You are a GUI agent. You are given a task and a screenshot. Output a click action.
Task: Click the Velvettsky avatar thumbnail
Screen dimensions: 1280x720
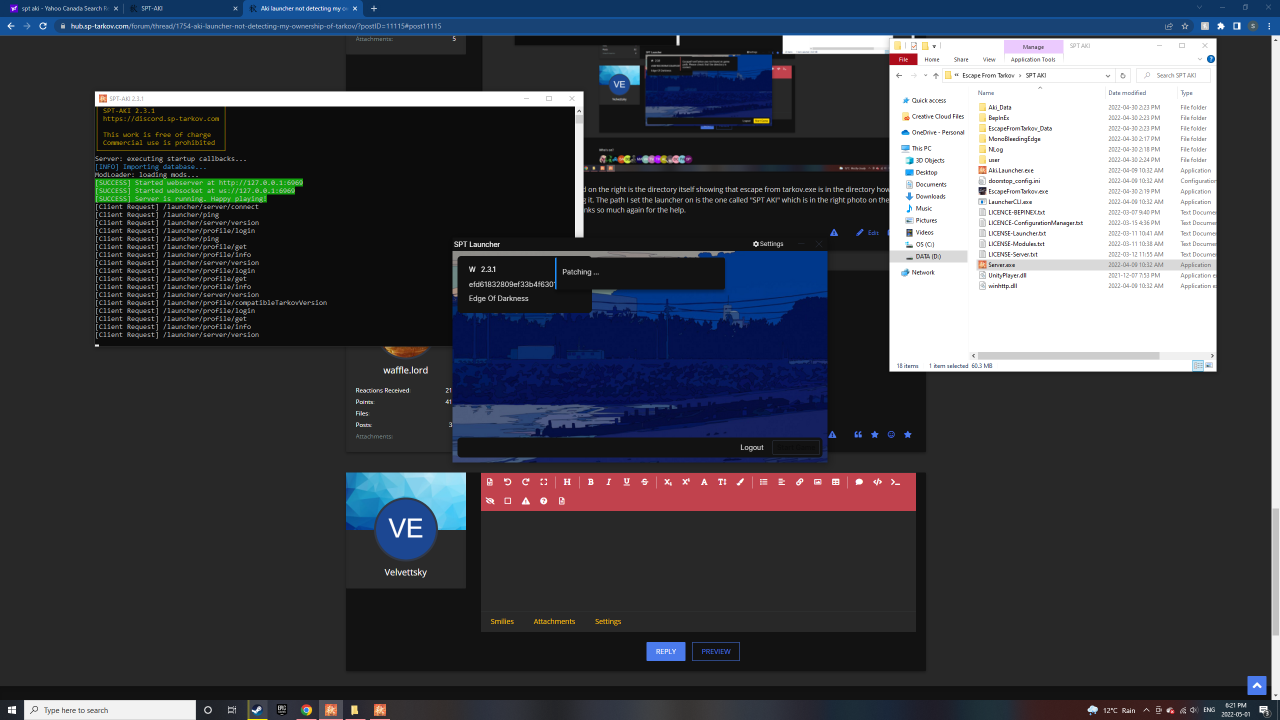pos(406,529)
